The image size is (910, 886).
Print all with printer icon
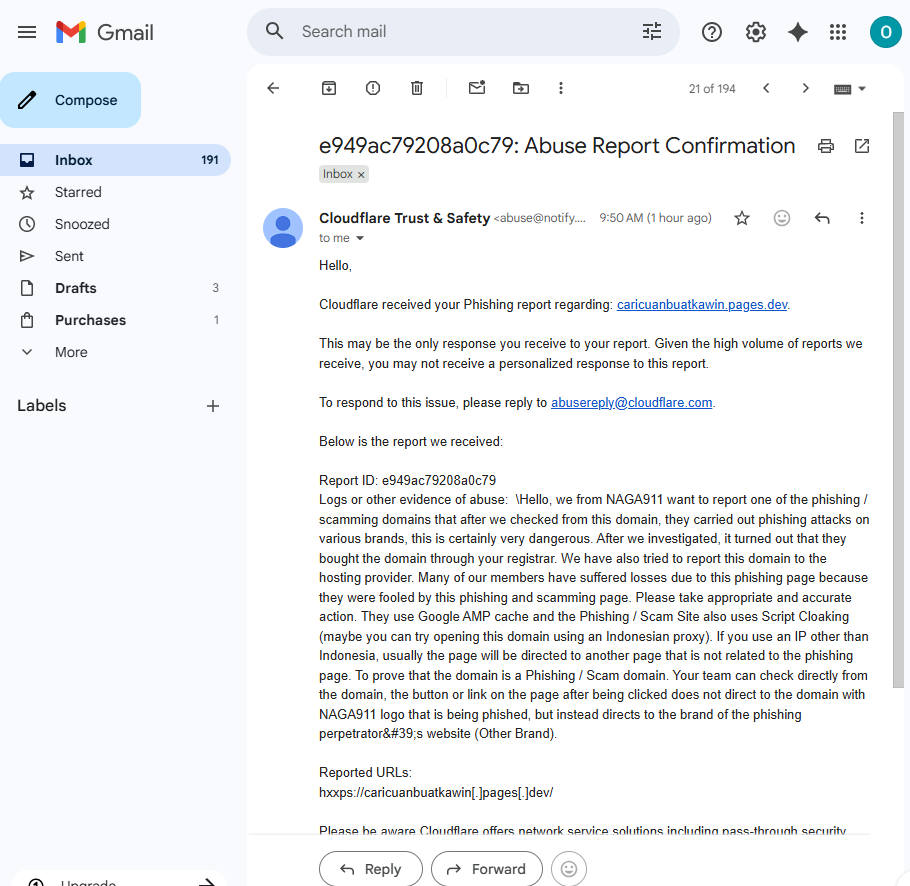pos(826,146)
